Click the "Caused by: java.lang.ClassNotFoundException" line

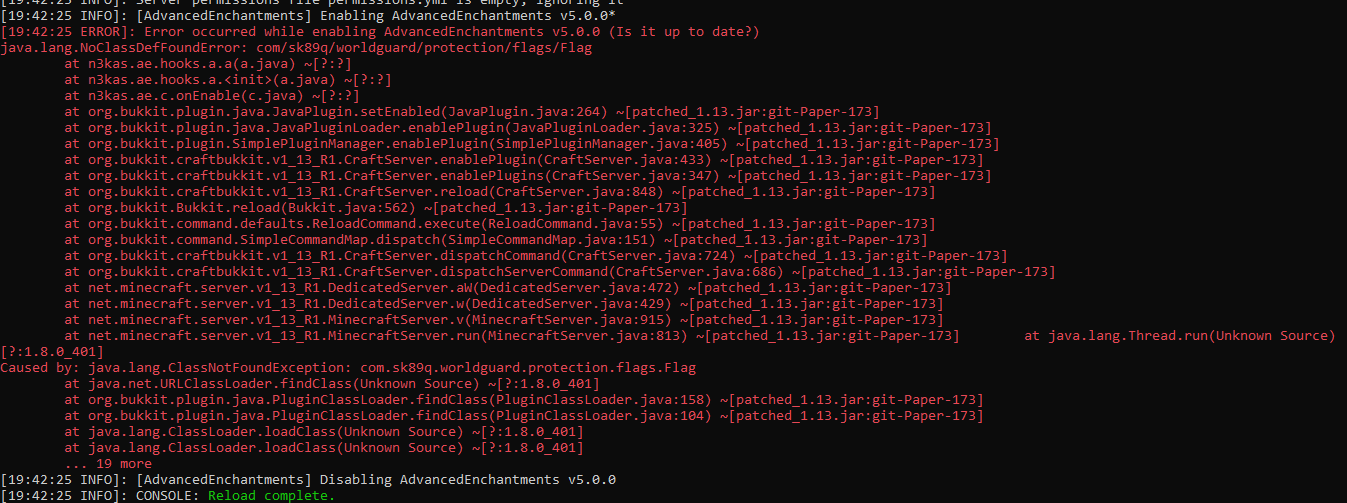[348, 368]
